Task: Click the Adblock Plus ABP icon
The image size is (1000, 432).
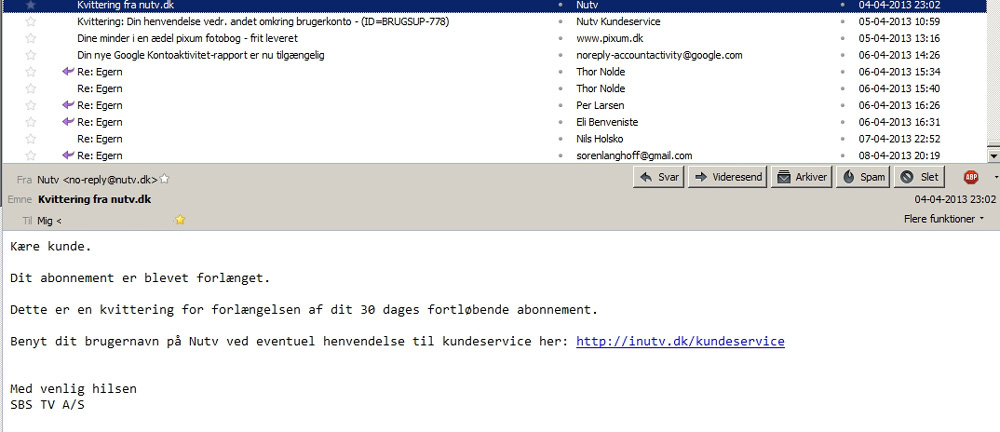Action: click(971, 177)
